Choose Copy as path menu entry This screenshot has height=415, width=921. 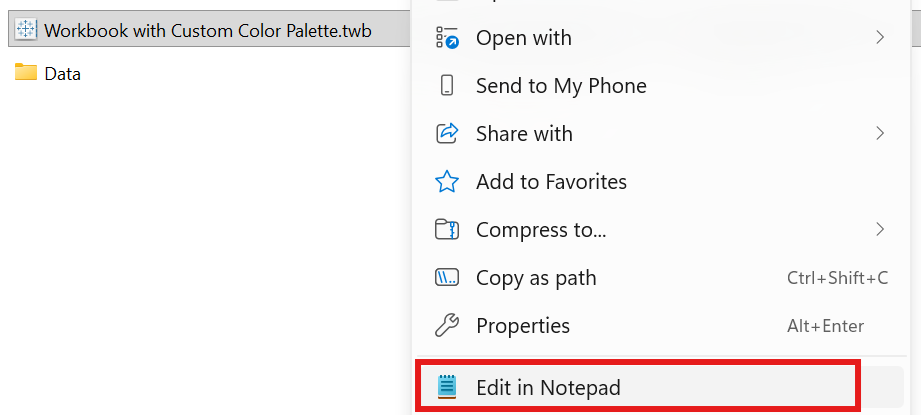(x=536, y=278)
